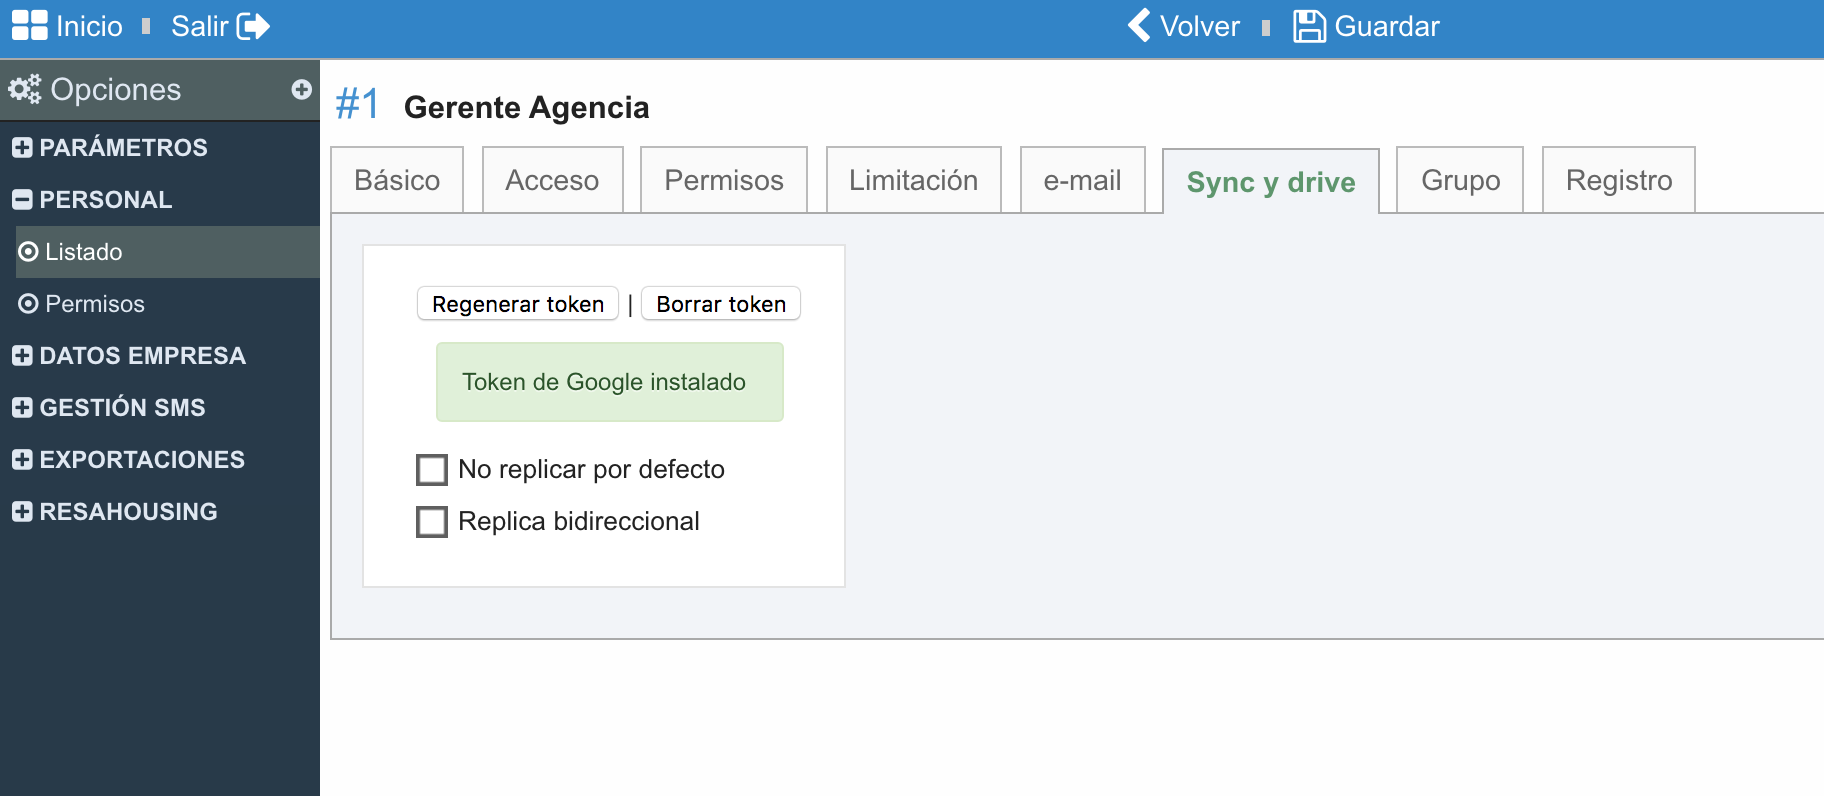Click the Guardar link text
The image size is (1824, 796).
[x=1387, y=26]
